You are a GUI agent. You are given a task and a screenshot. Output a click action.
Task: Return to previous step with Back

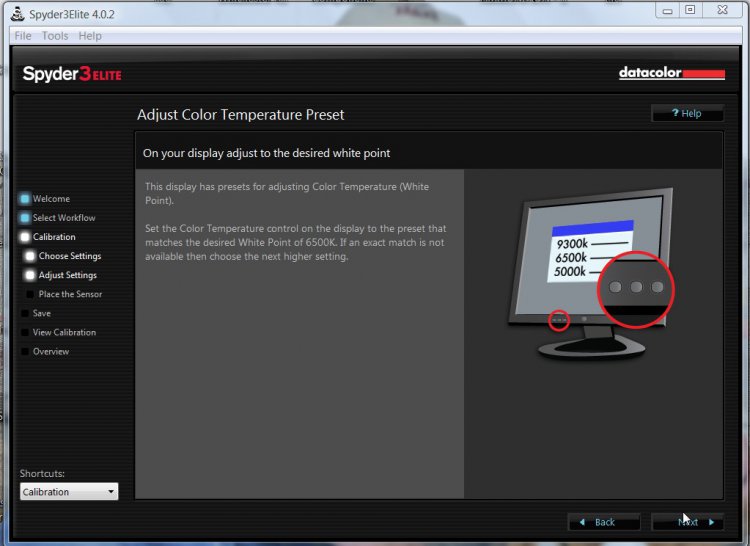[604, 522]
